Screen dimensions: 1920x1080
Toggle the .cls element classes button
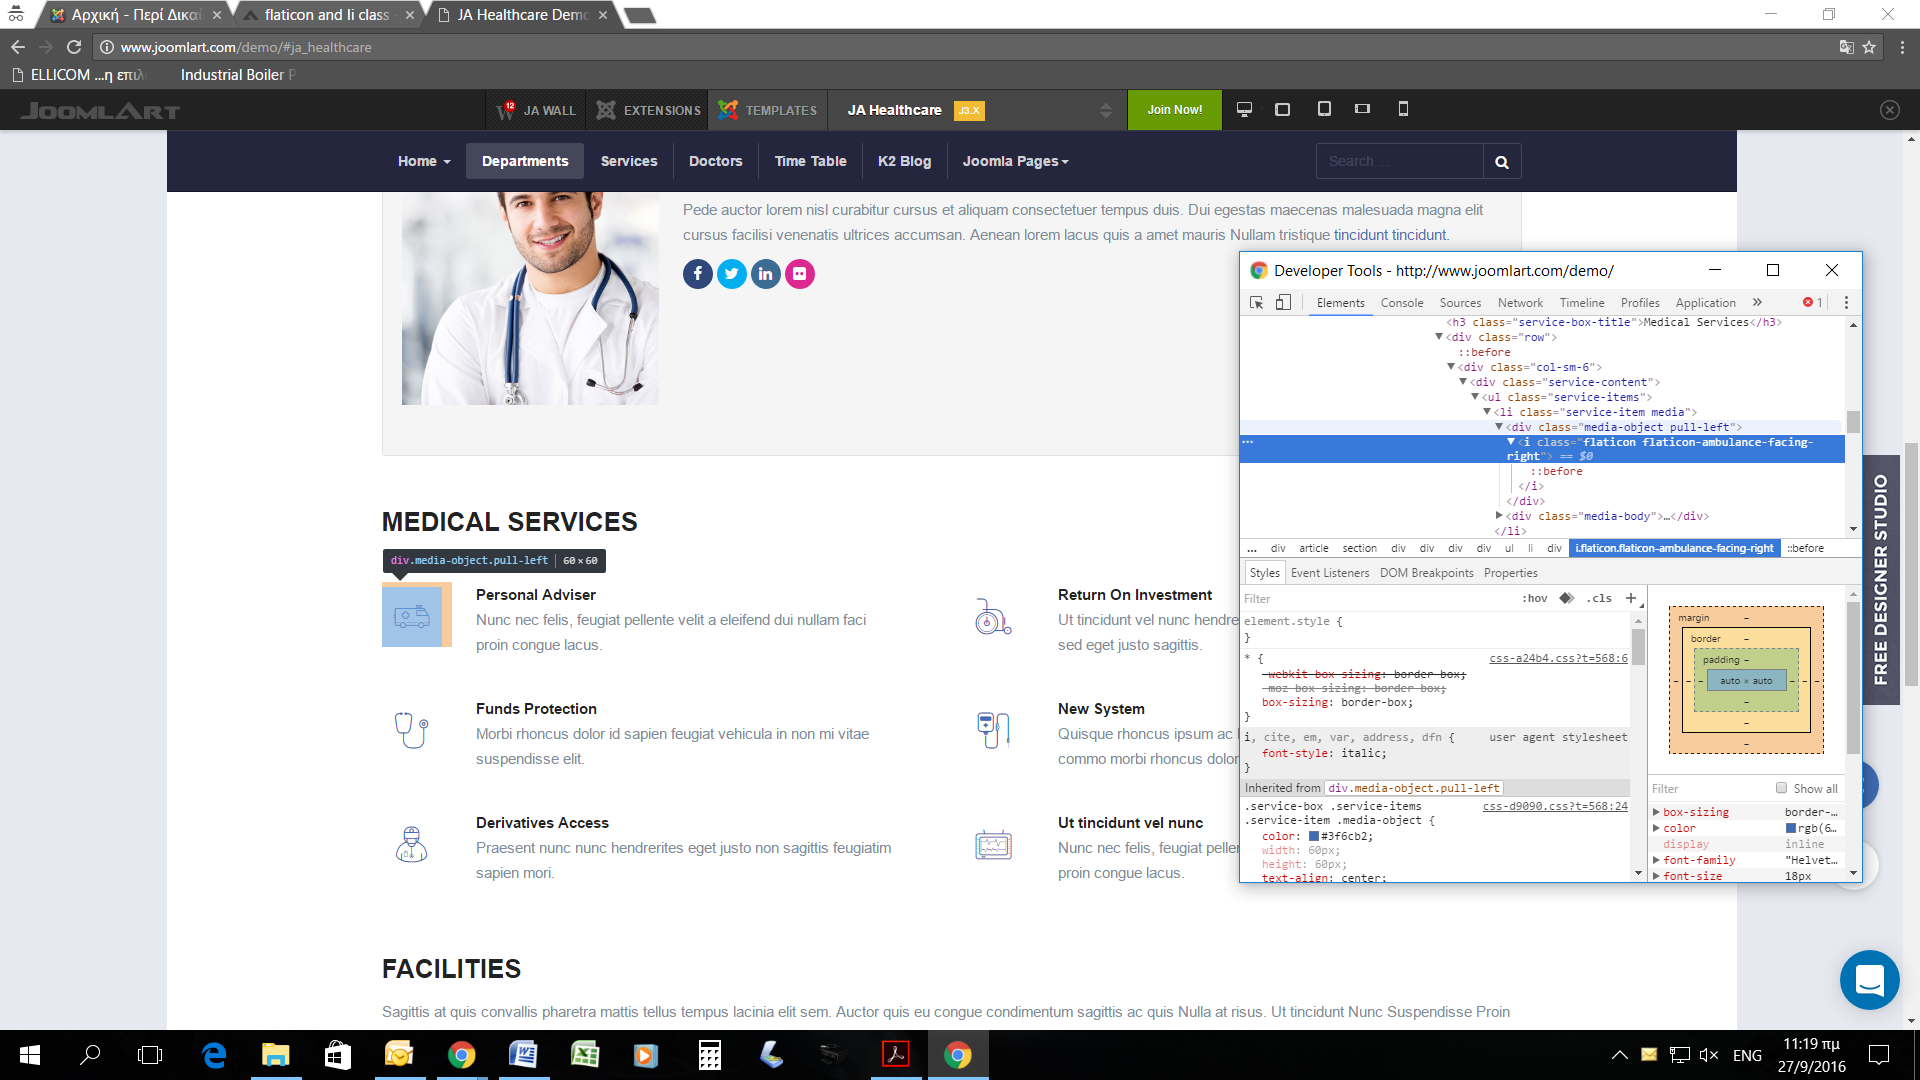[1599, 598]
